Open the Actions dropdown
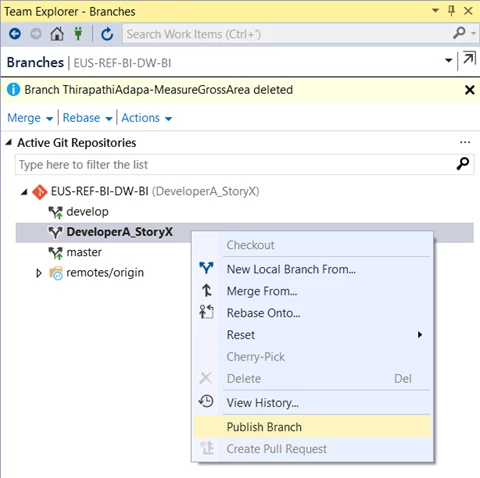The width and height of the screenshot is (480, 478). click(147, 118)
